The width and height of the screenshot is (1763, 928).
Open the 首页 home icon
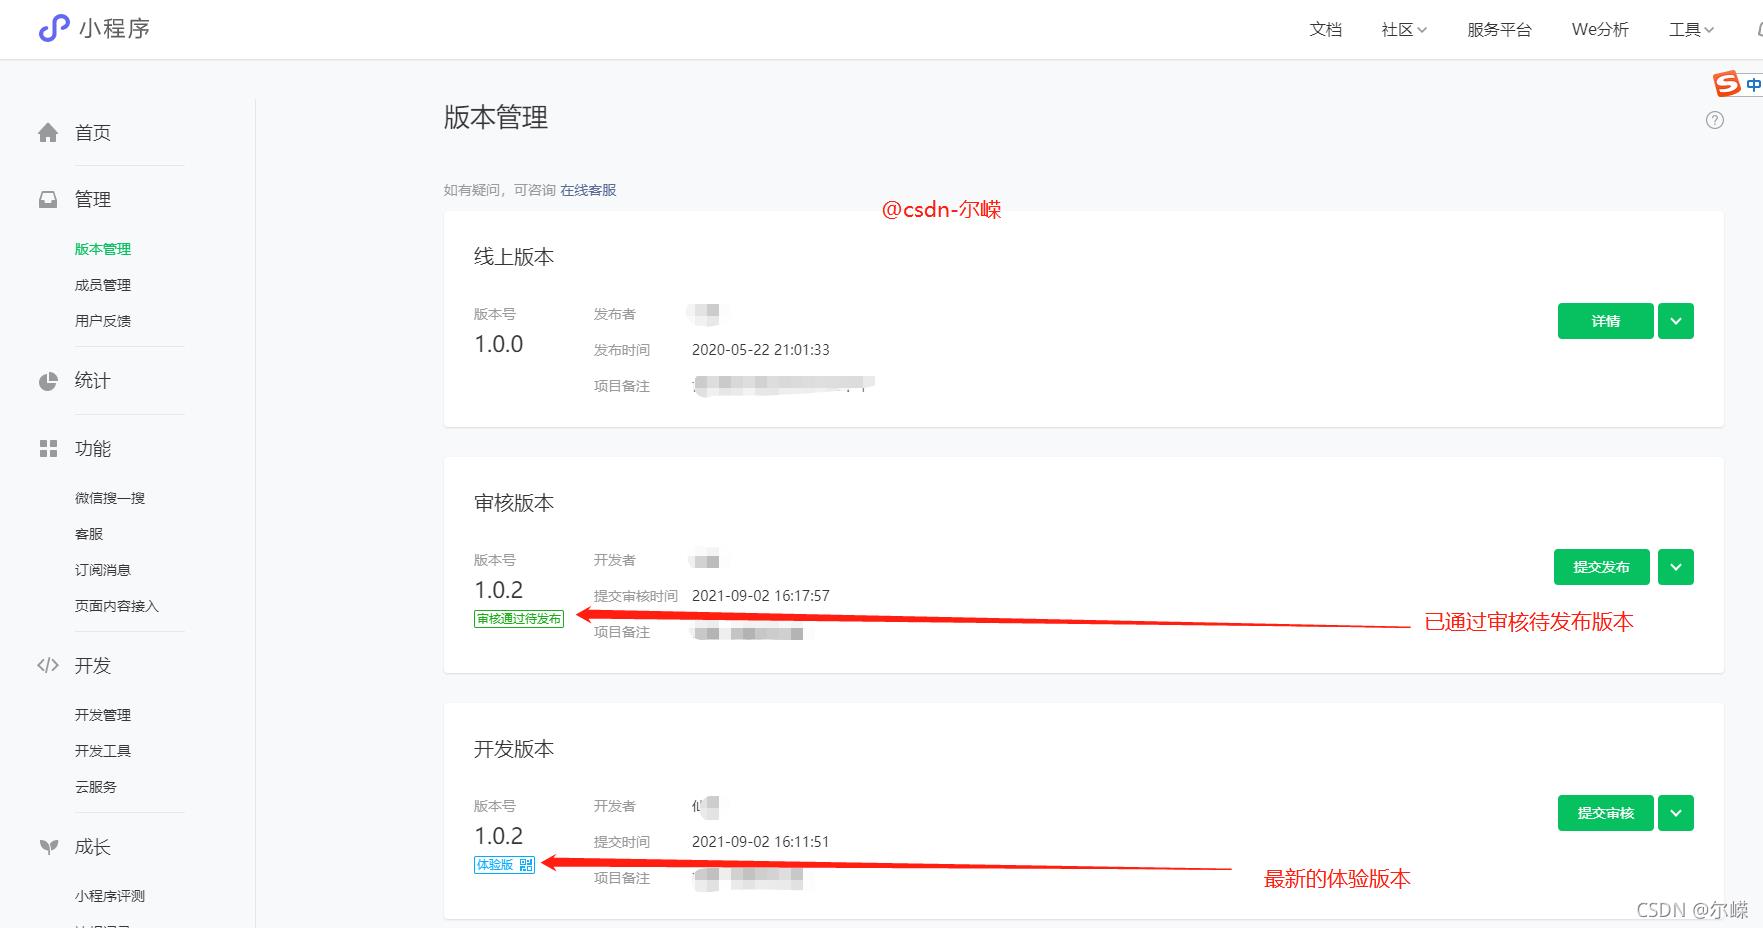tap(48, 133)
